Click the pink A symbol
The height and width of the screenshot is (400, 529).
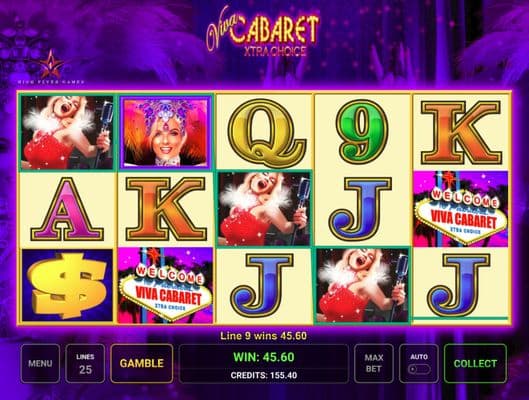[x=67, y=209]
